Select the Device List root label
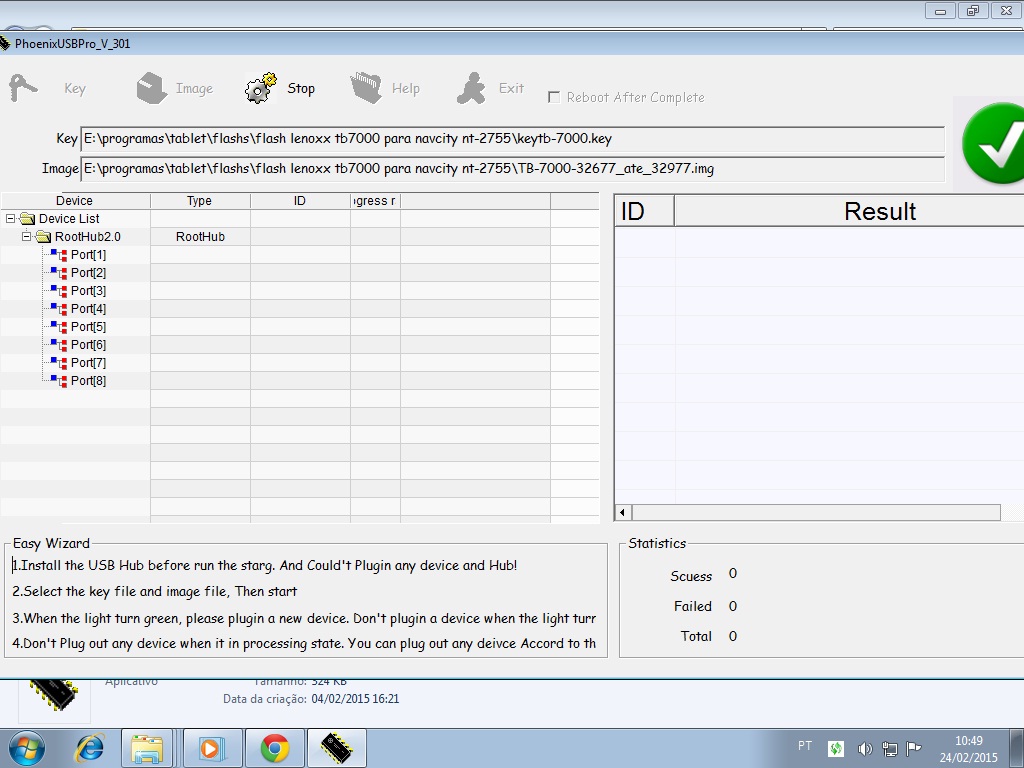 point(69,218)
